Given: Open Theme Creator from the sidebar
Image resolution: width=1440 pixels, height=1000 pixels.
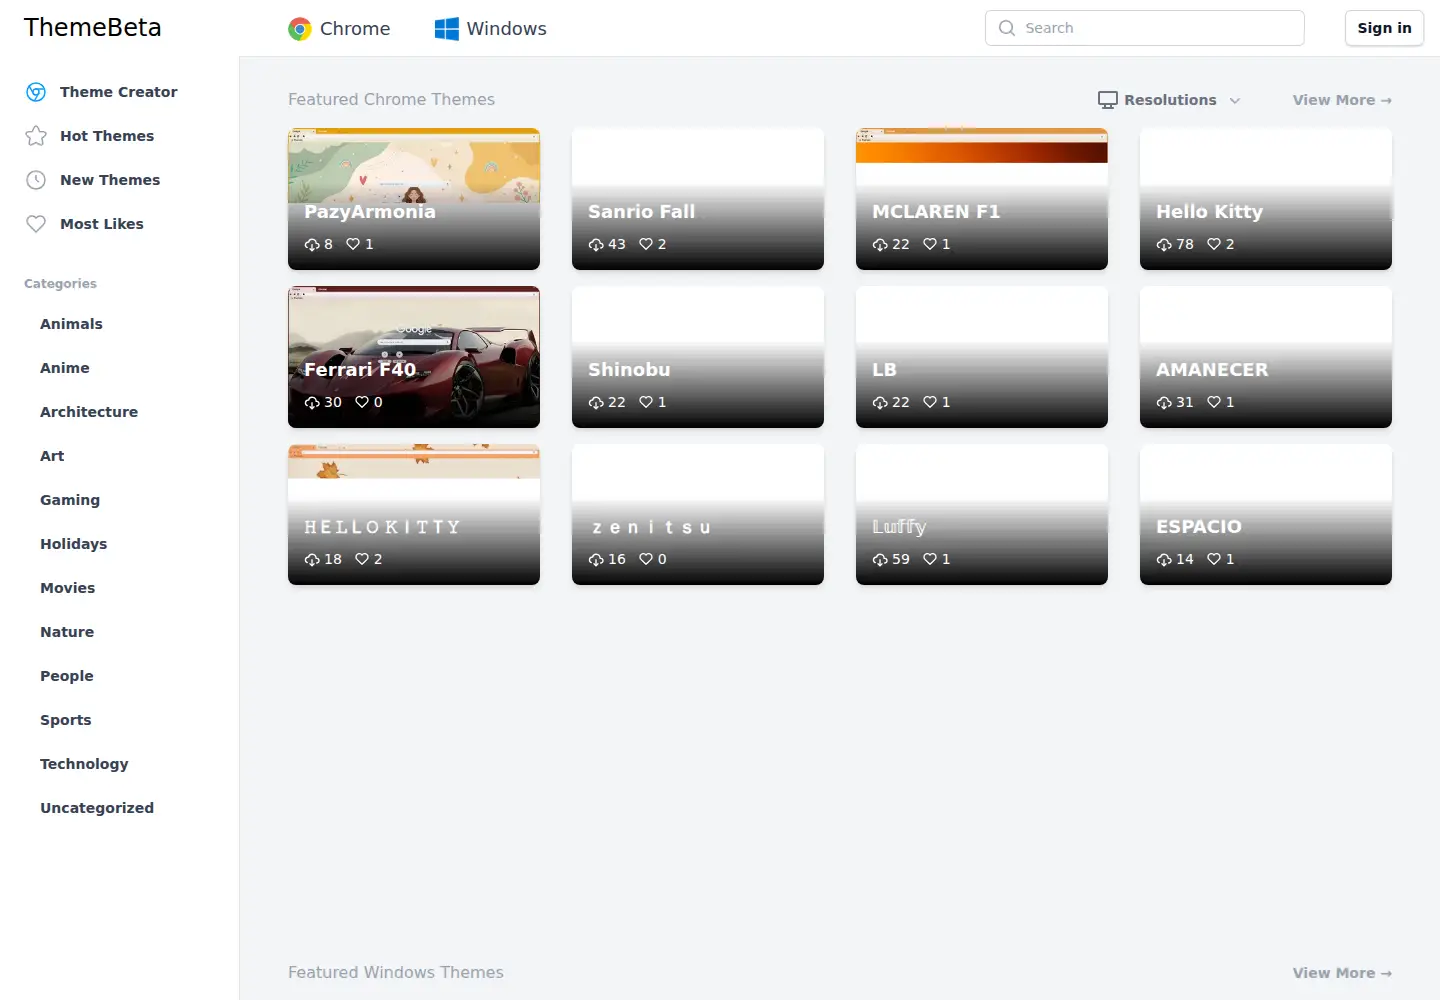Looking at the screenshot, I should [x=118, y=92].
